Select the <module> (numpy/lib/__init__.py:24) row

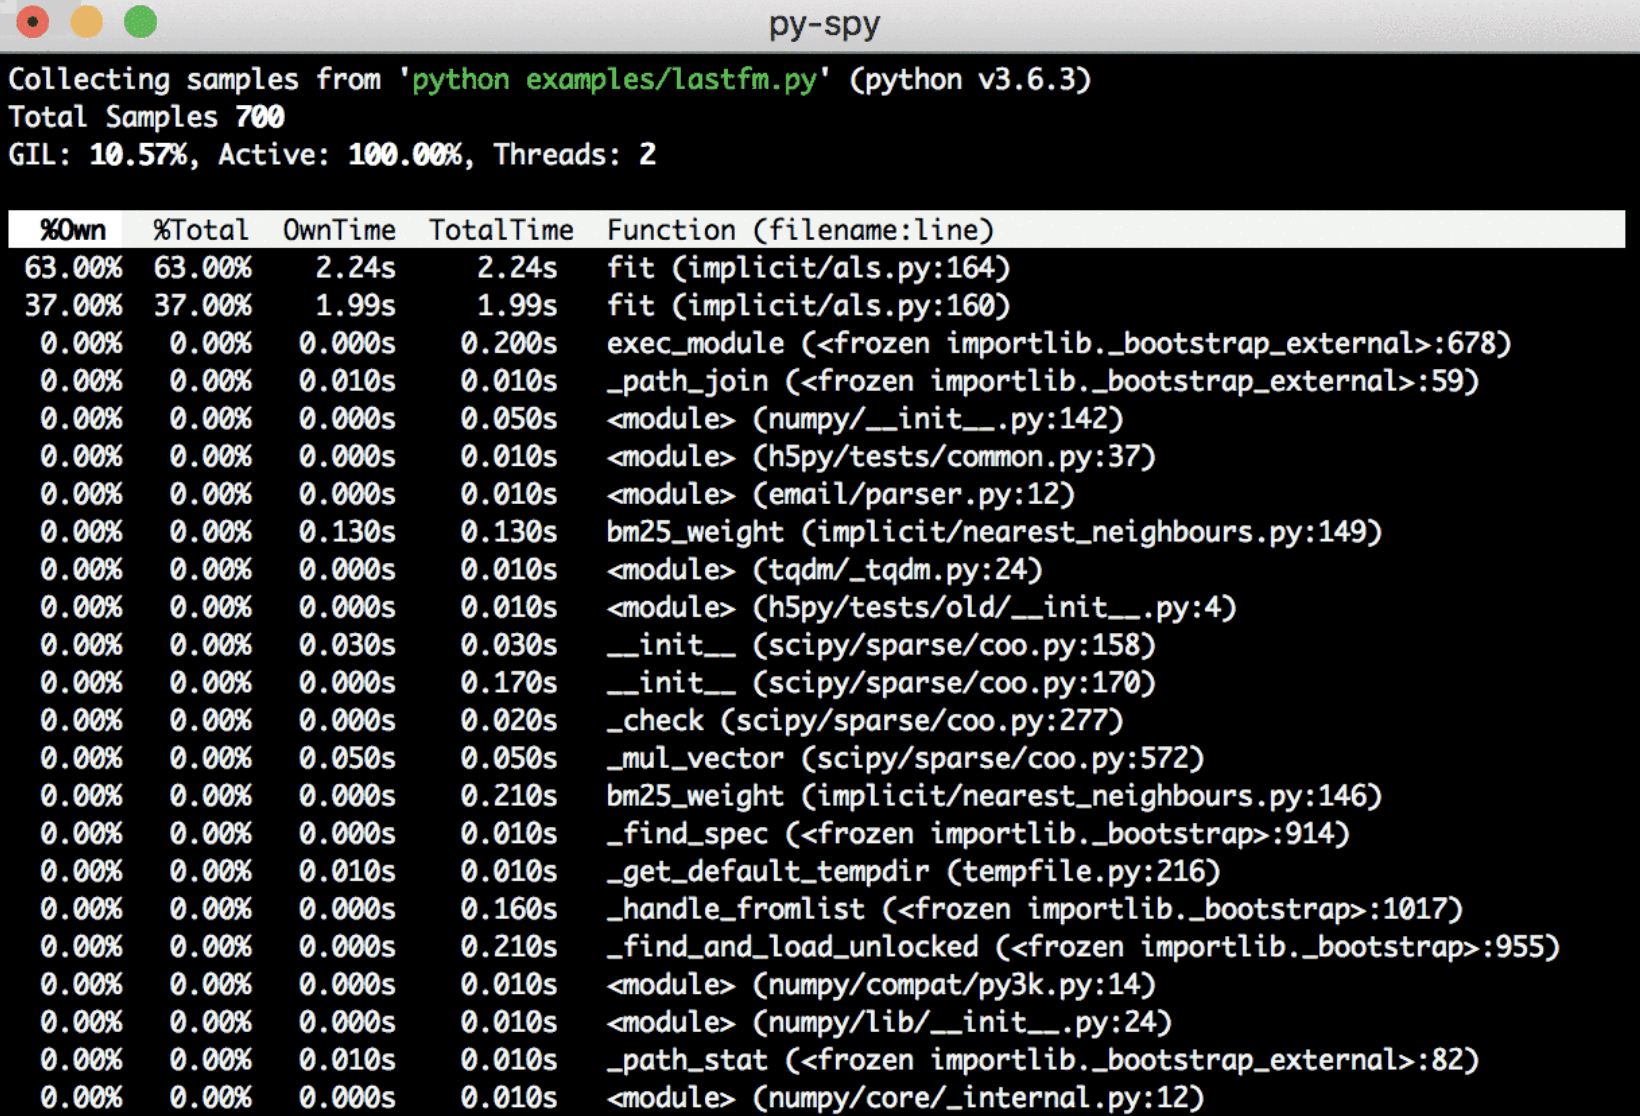[x=817, y=1022]
